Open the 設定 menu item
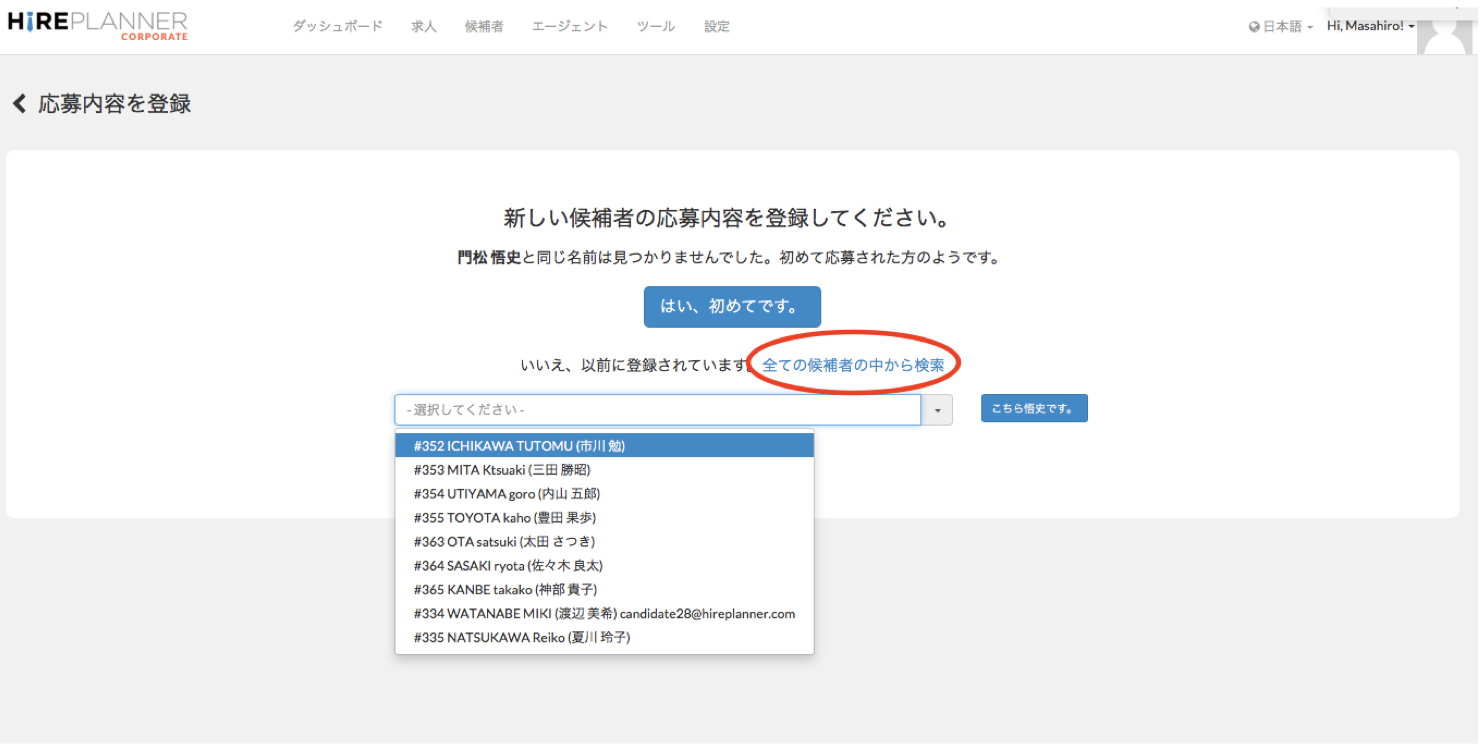The height and width of the screenshot is (744, 1480). pyautogui.click(x=717, y=27)
